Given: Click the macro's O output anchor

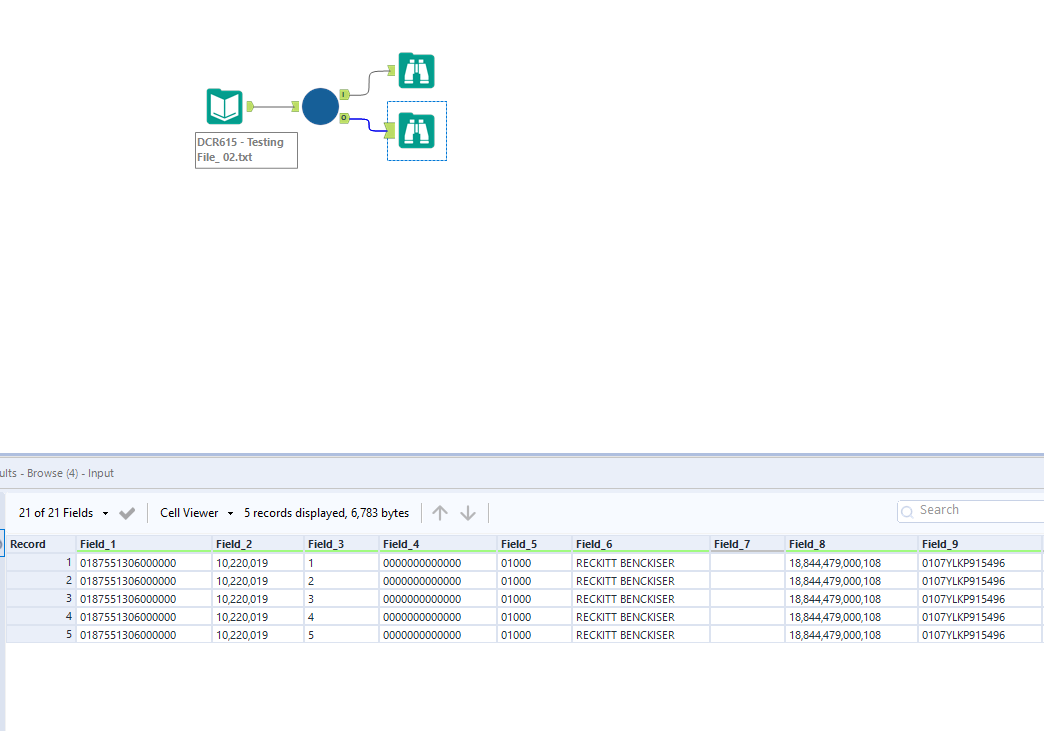Looking at the screenshot, I should tap(344, 118).
